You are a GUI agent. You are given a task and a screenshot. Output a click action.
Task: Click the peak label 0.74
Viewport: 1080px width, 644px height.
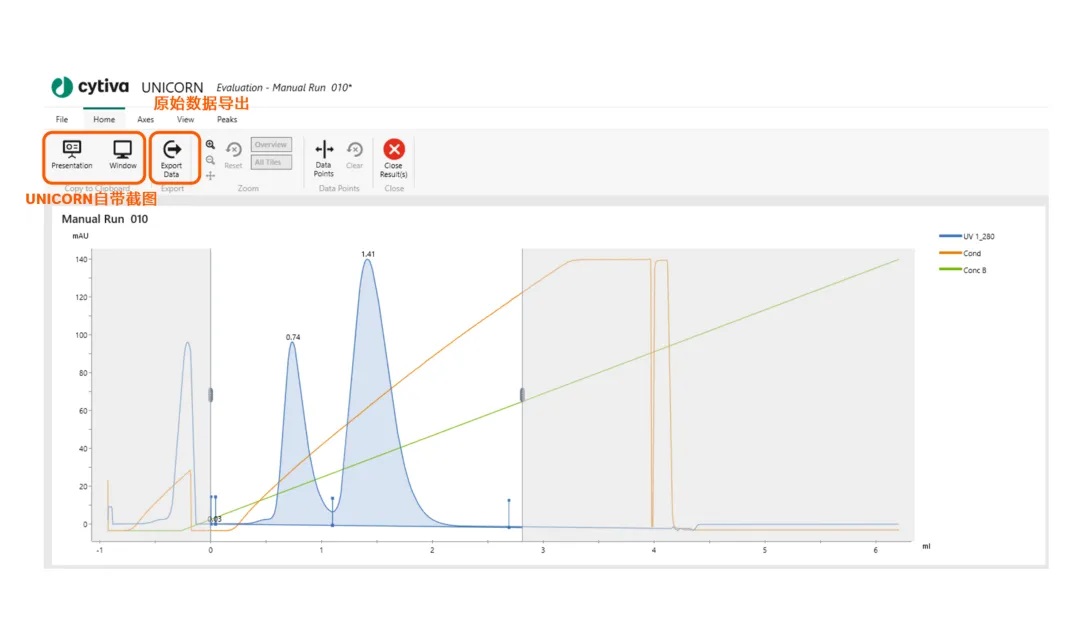tap(293, 337)
